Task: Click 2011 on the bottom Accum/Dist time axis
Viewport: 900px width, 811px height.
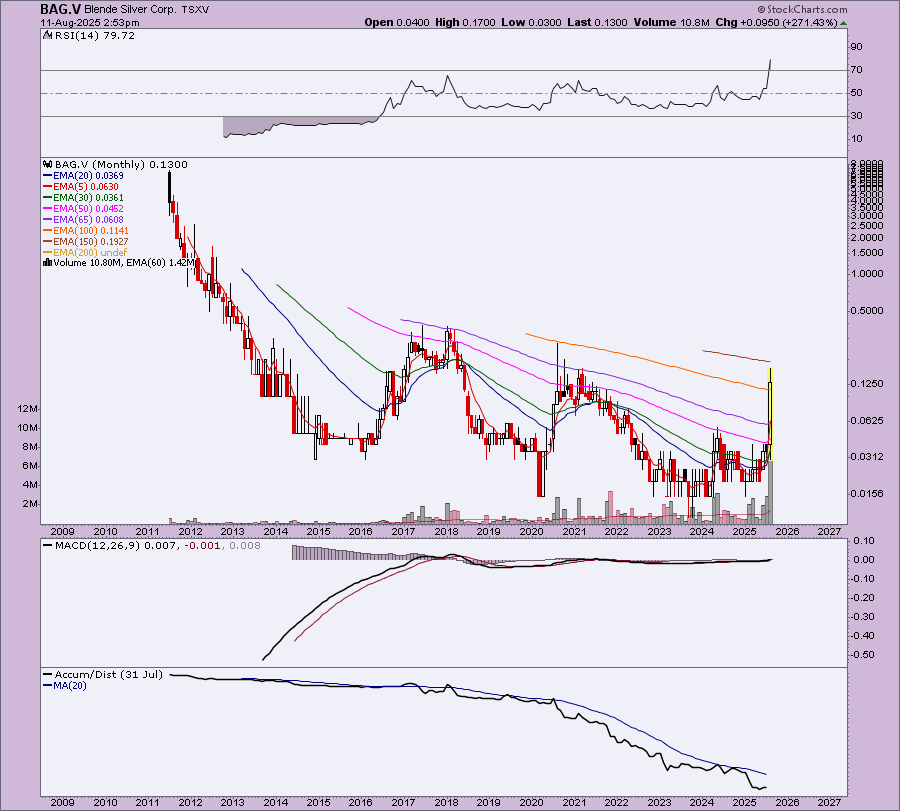Action: (x=148, y=802)
